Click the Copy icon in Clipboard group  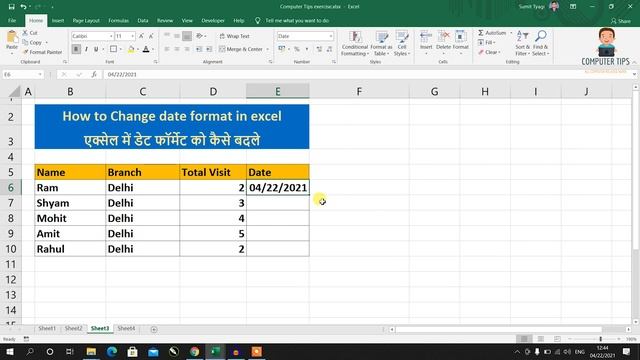pos(25,42)
